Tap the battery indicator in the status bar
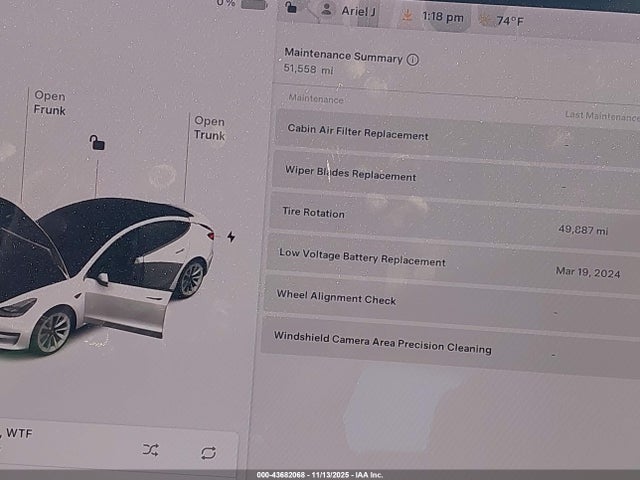Image resolution: width=640 pixels, height=480 pixels. [x=254, y=5]
